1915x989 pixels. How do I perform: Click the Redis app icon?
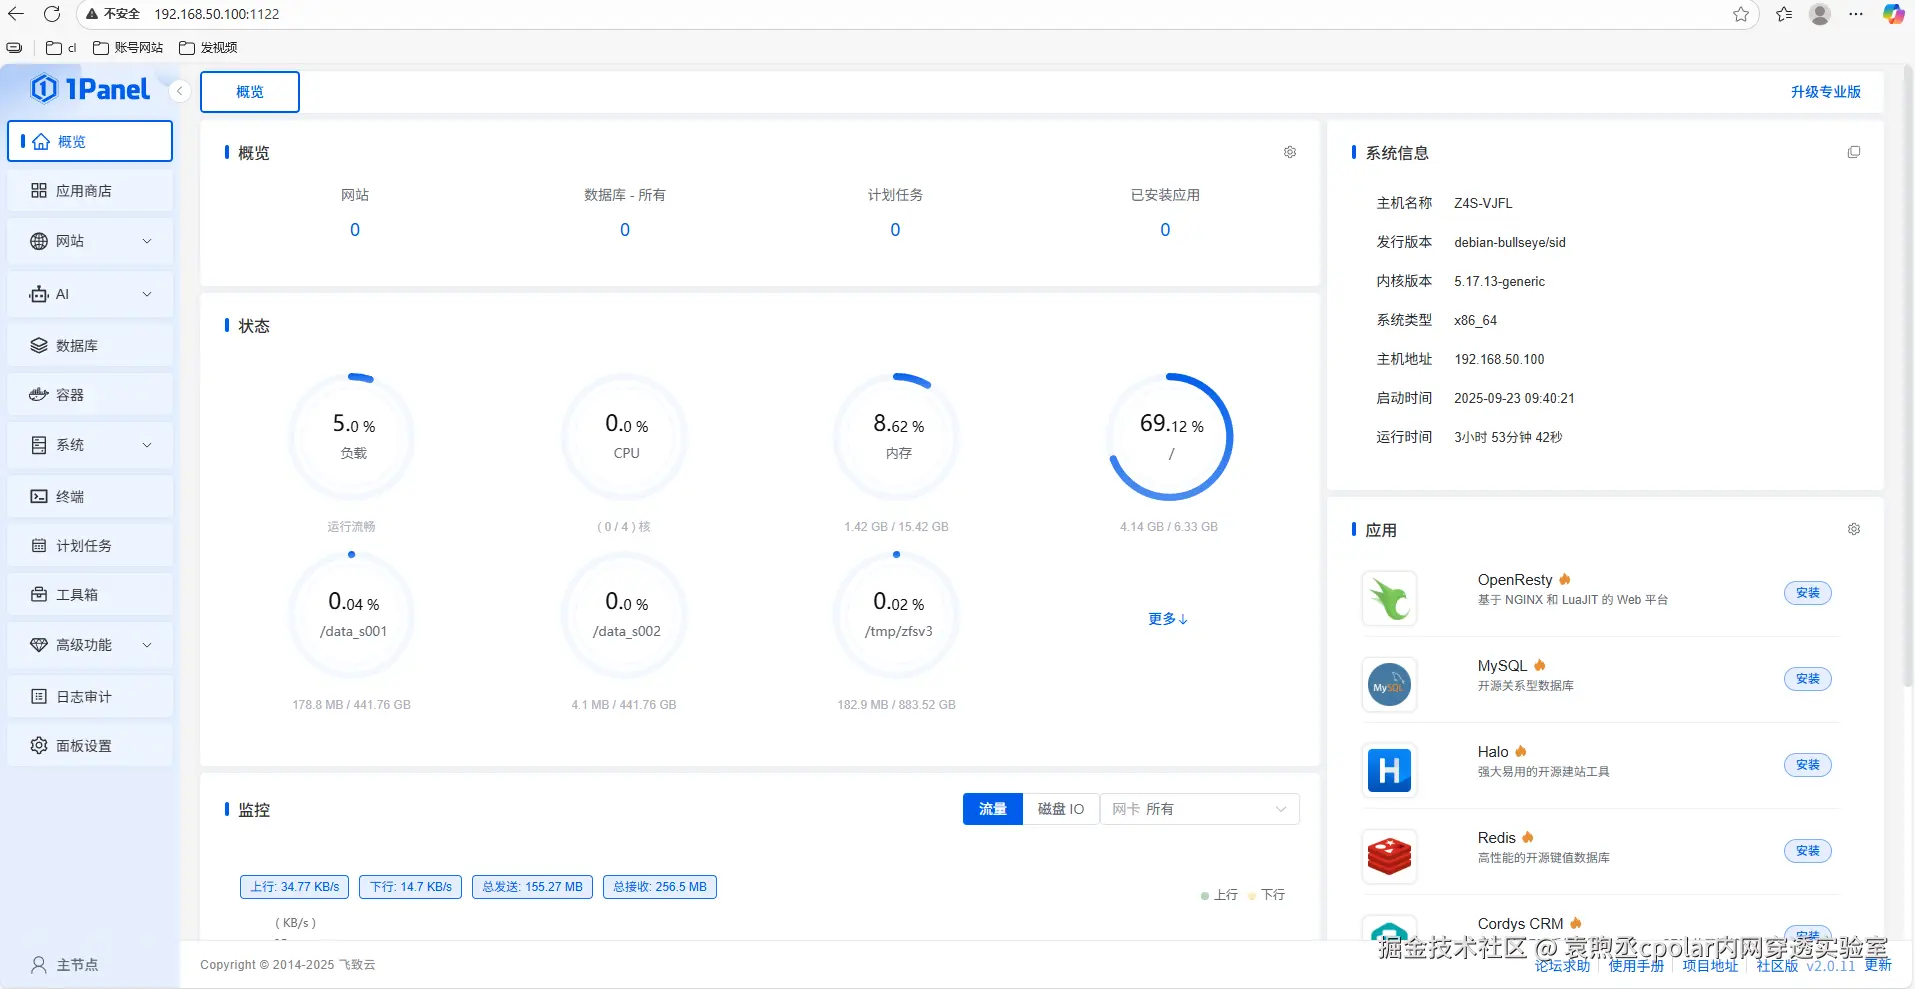pos(1390,856)
